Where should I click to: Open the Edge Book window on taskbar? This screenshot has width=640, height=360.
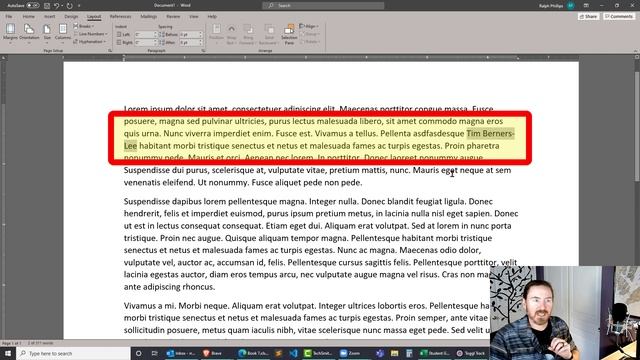tap(253, 353)
